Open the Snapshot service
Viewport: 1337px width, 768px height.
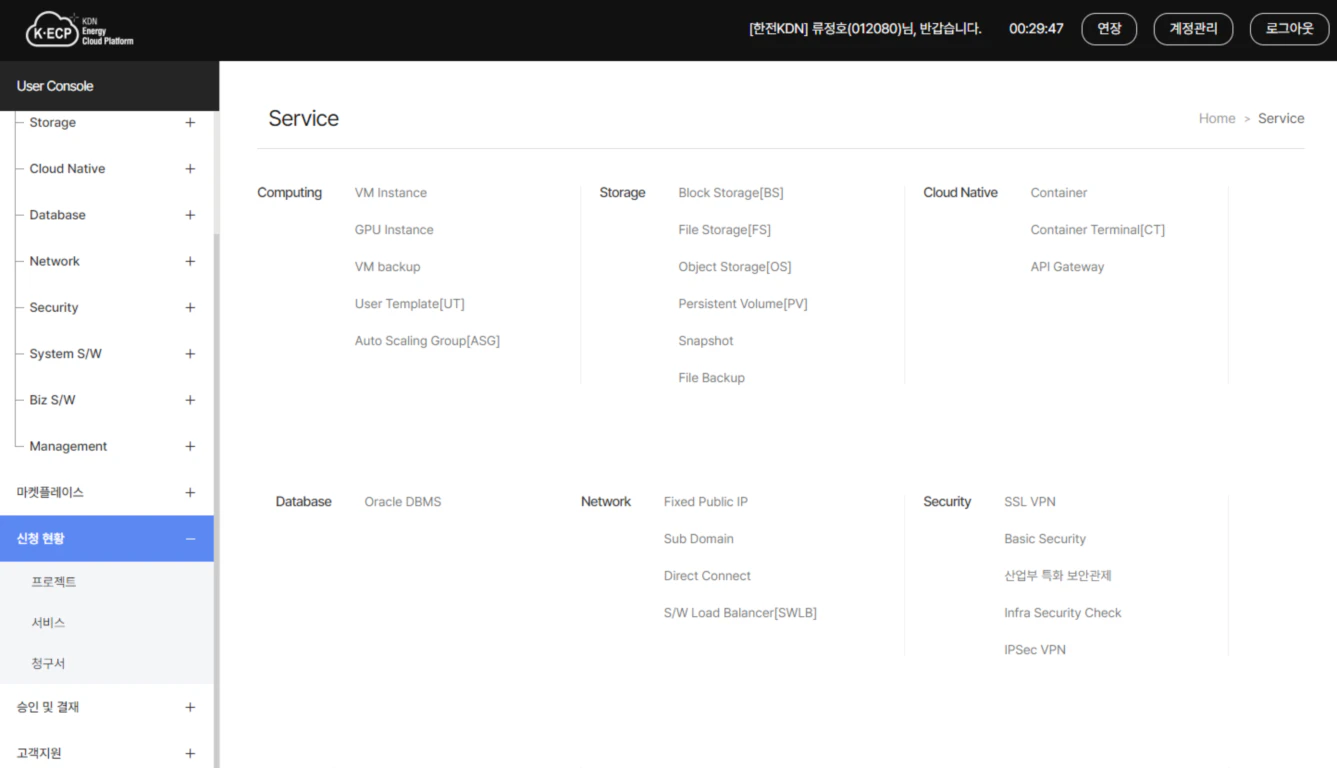[706, 341]
